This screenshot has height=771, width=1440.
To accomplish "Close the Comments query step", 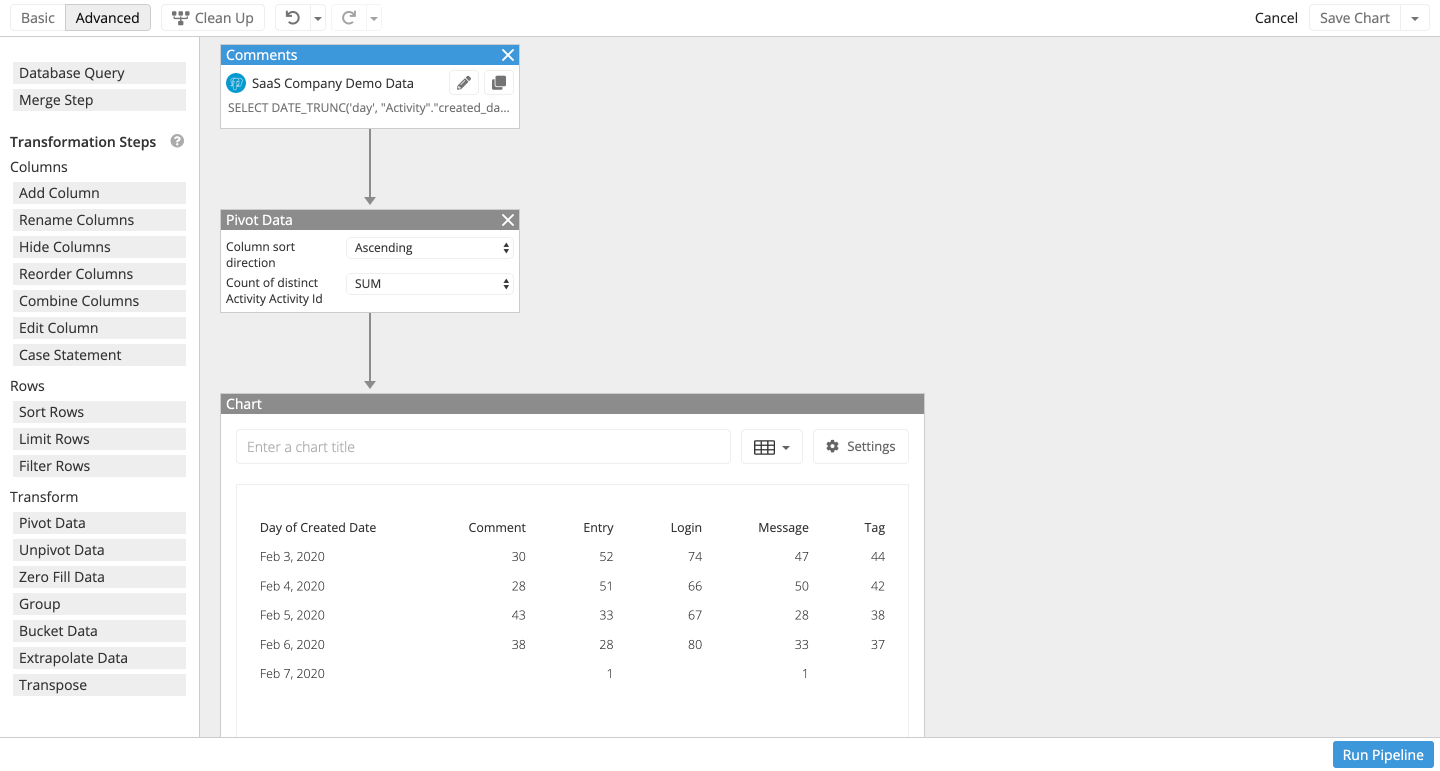I will point(508,55).
